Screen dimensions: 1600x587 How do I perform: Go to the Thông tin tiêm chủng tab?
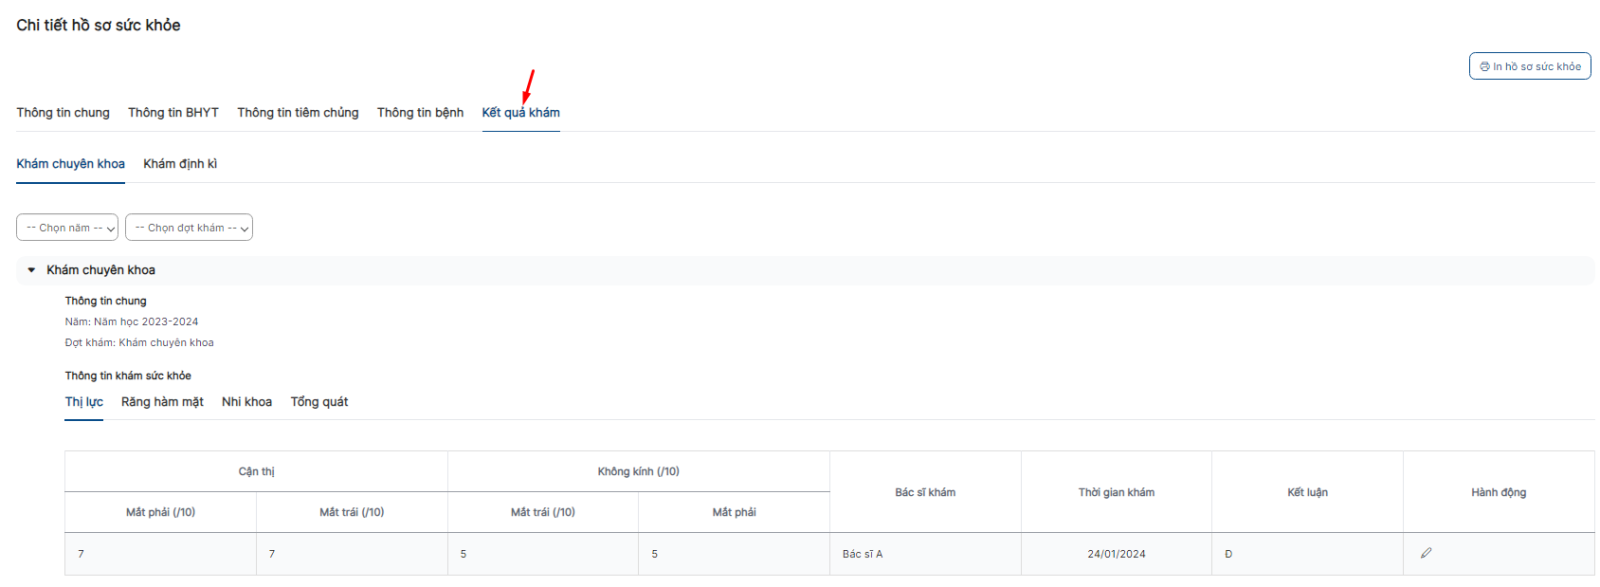[298, 113]
